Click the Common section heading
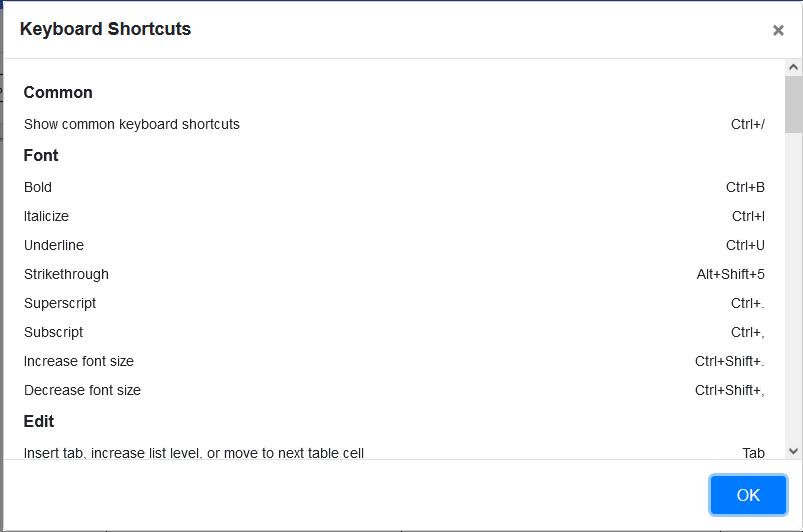This screenshot has width=803, height=532. (x=58, y=92)
